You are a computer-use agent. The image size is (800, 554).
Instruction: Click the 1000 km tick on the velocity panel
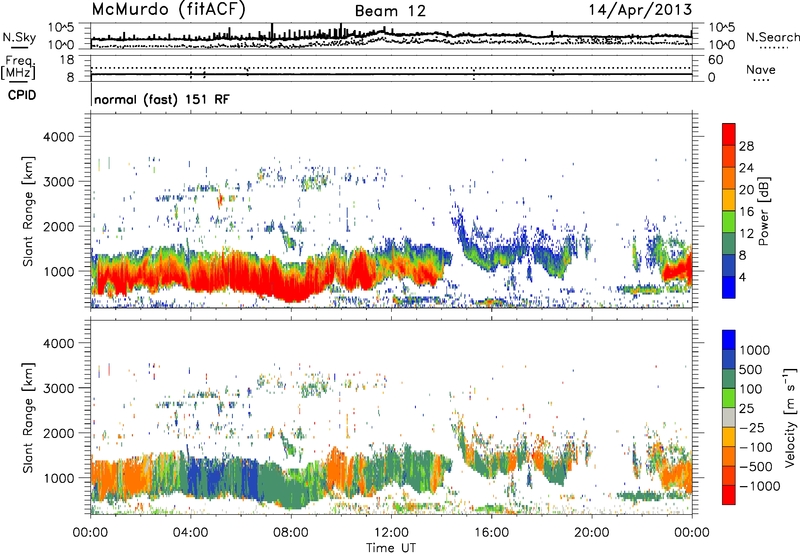pyautogui.click(x=59, y=477)
